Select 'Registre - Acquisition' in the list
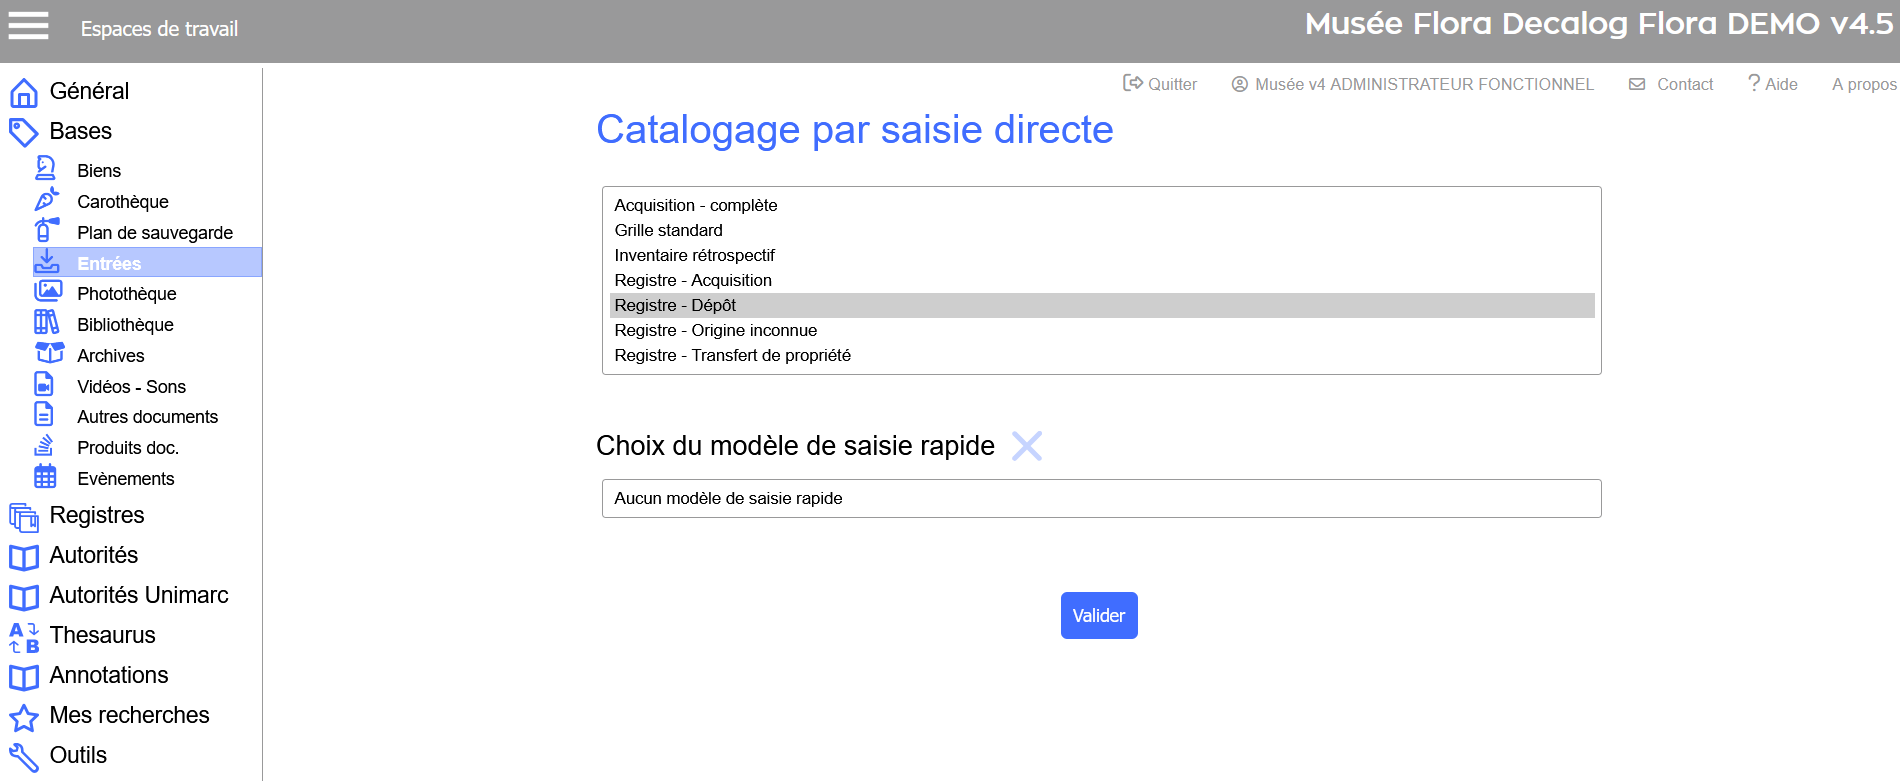The width and height of the screenshot is (1900, 781). click(x=692, y=280)
